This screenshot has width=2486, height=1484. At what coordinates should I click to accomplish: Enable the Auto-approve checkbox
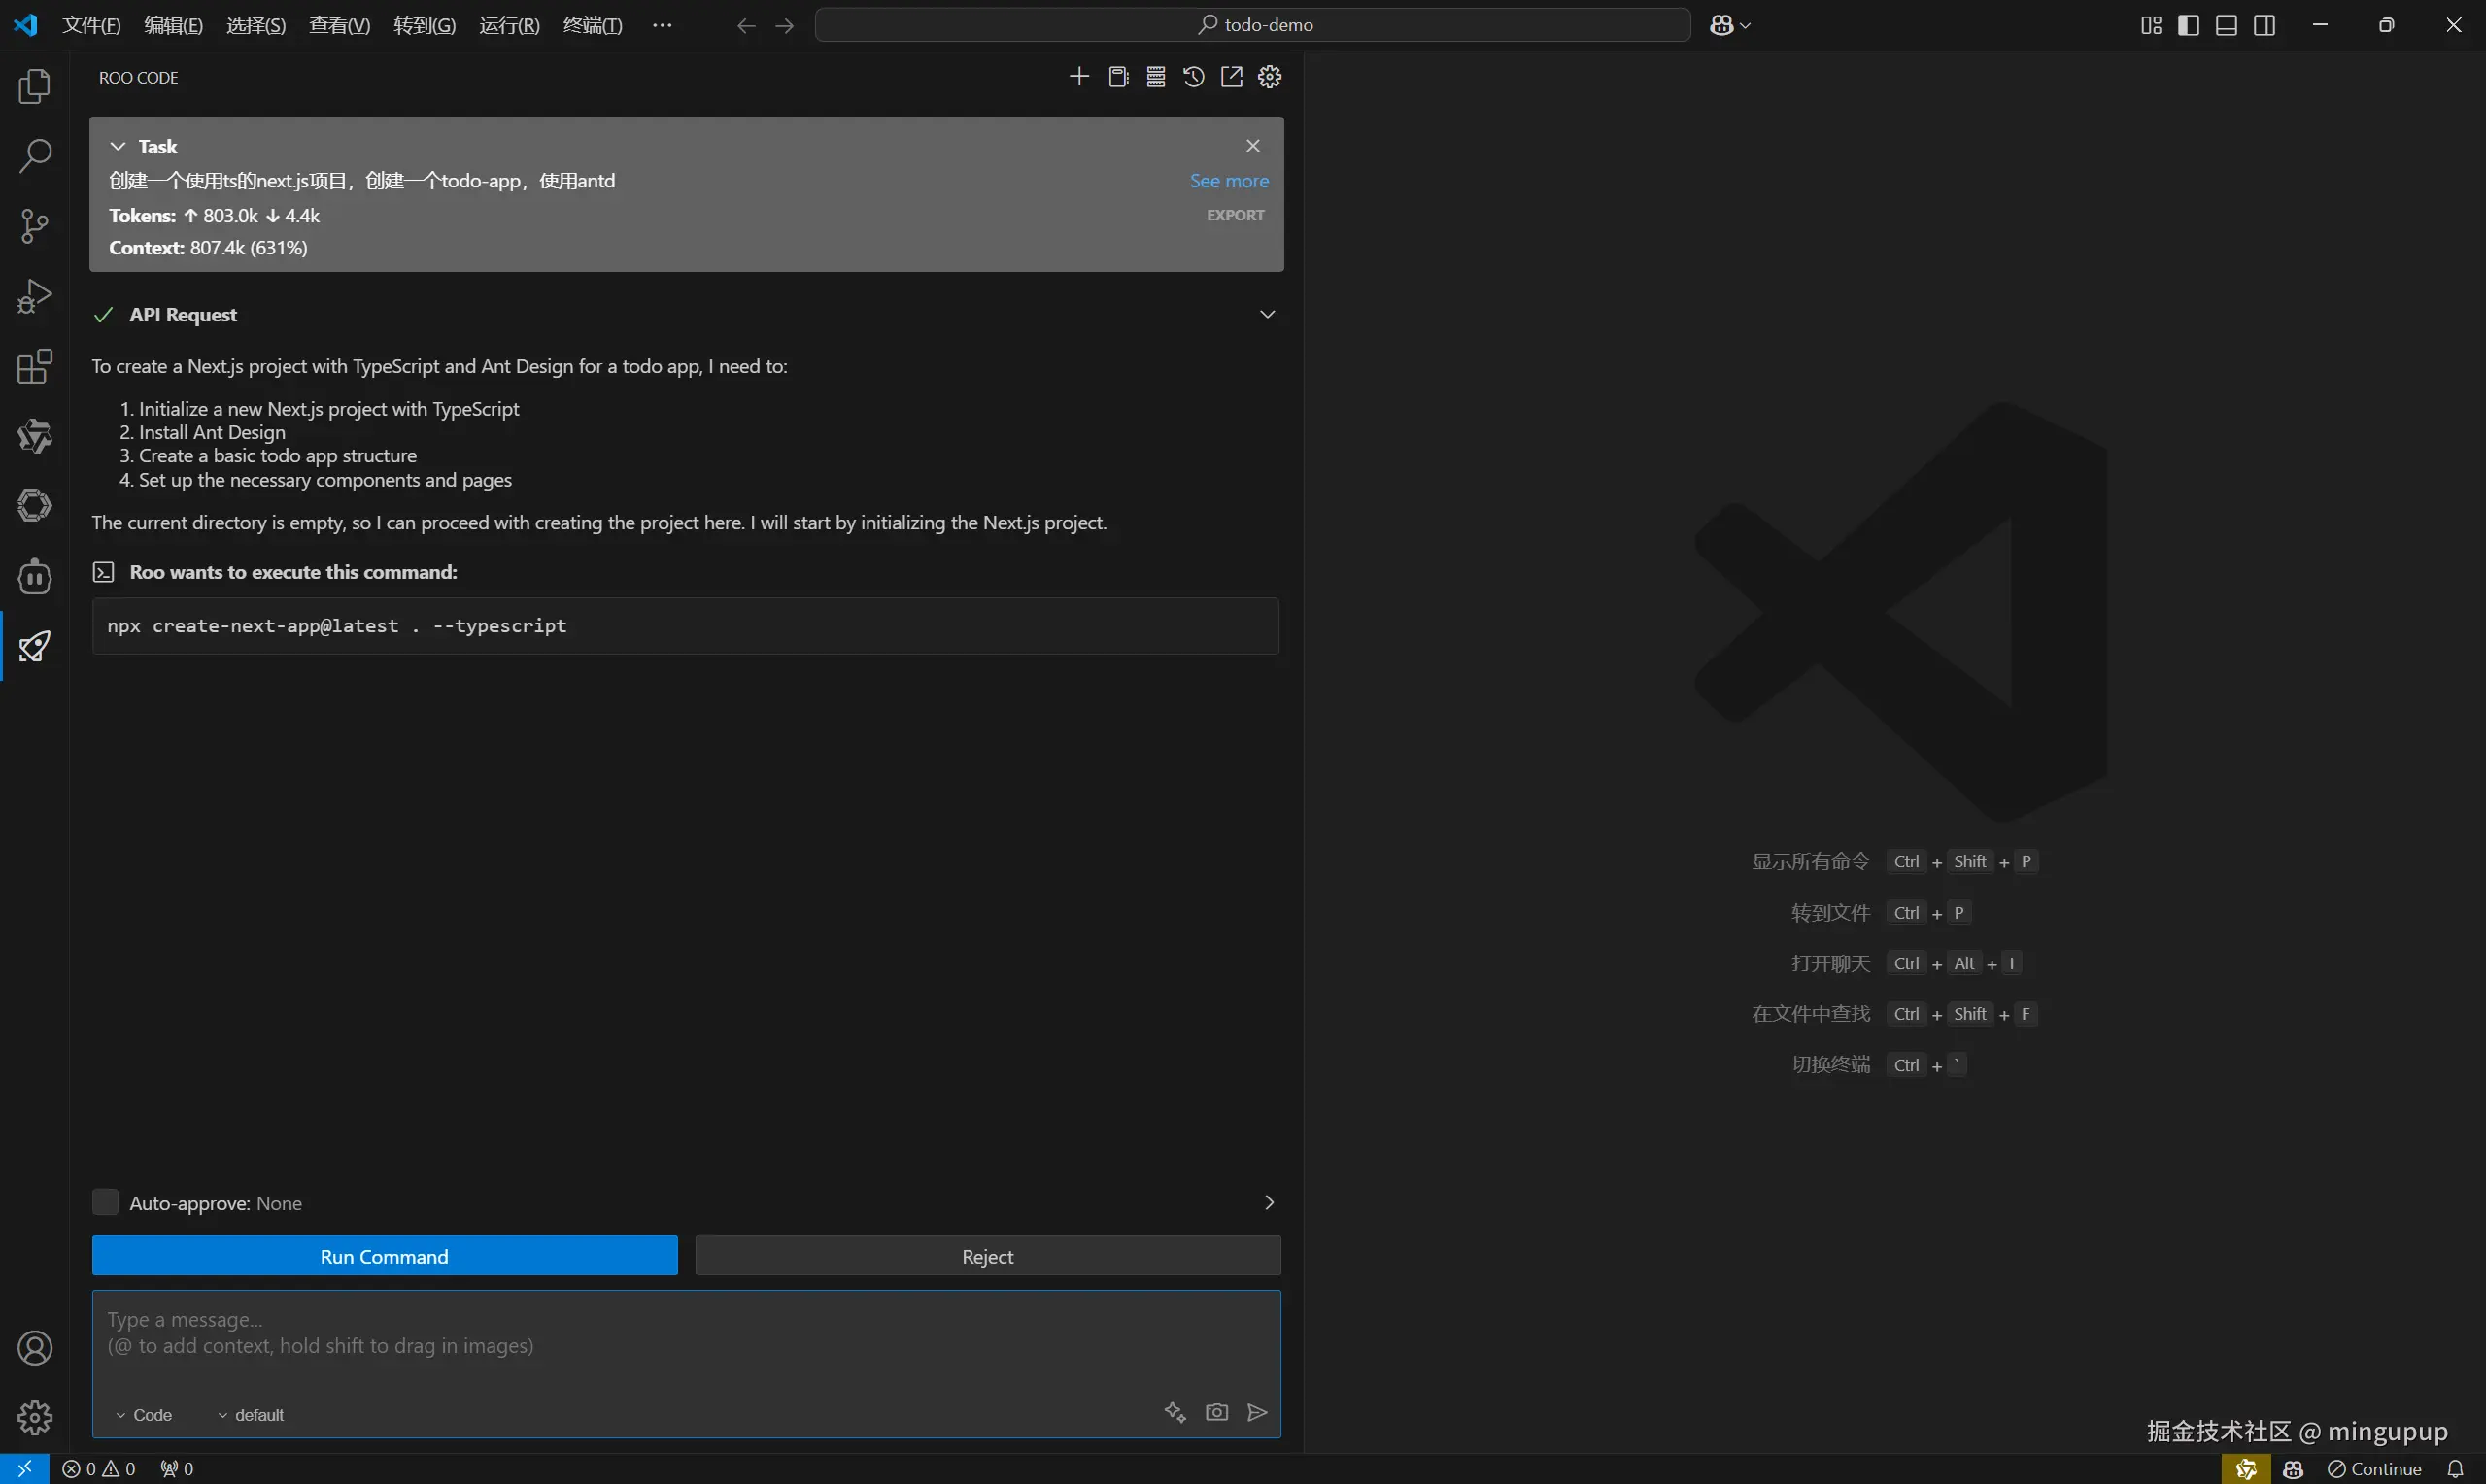[105, 1202]
